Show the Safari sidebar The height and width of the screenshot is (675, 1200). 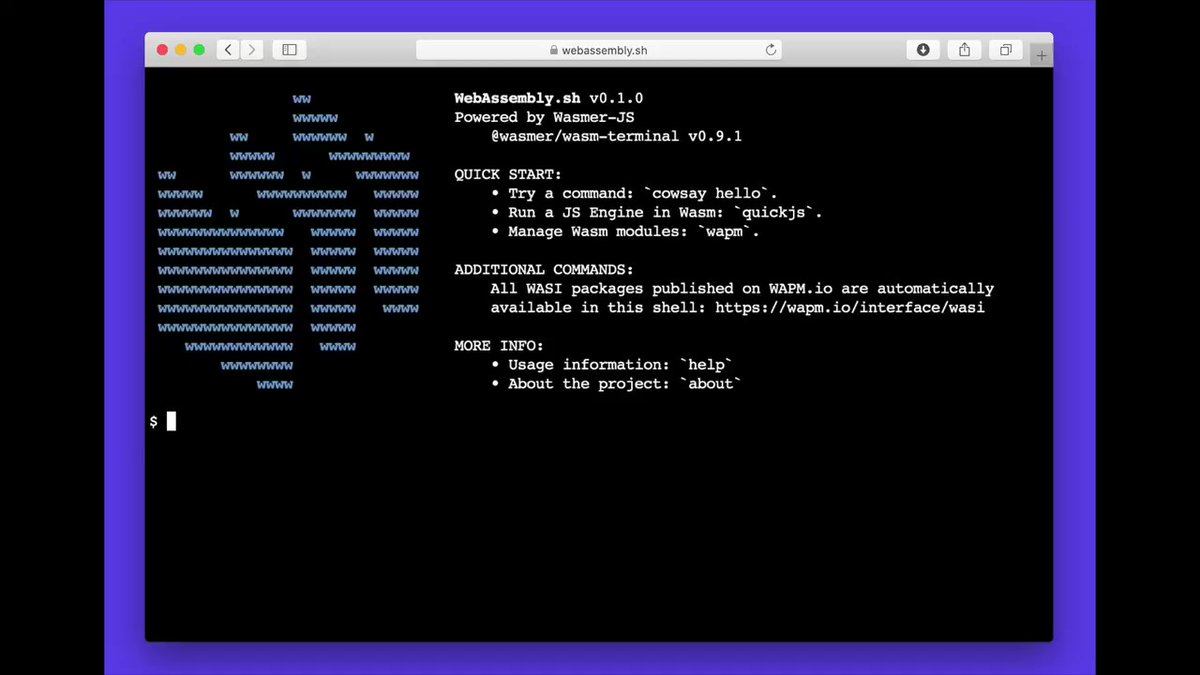click(289, 49)
